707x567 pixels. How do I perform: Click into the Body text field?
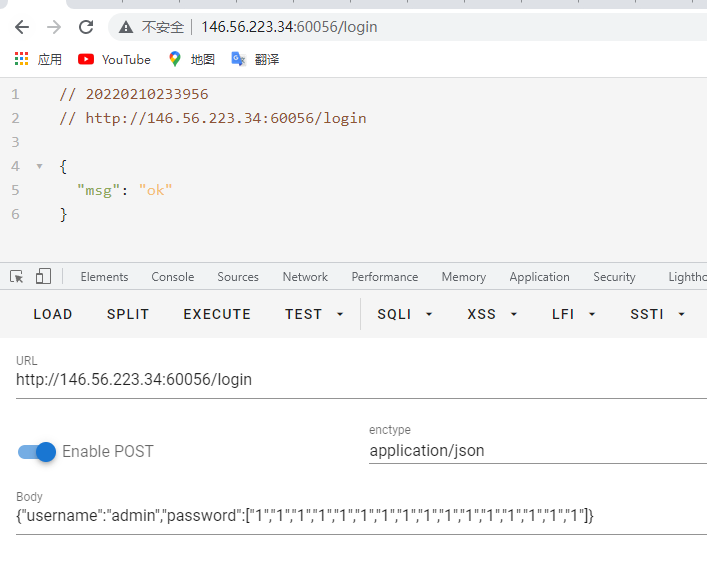coord(350,516)
